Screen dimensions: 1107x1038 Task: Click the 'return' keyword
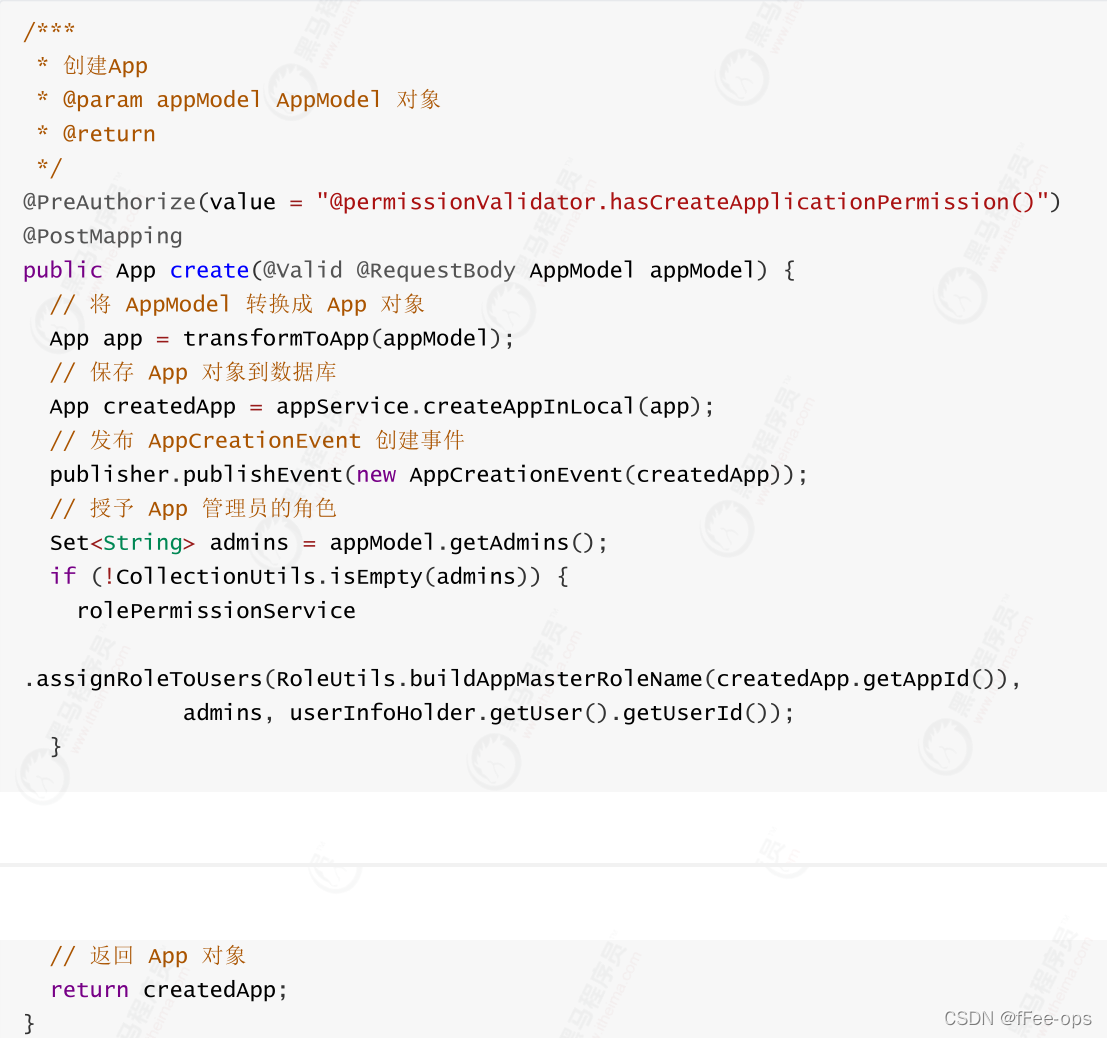click(90, 990)
